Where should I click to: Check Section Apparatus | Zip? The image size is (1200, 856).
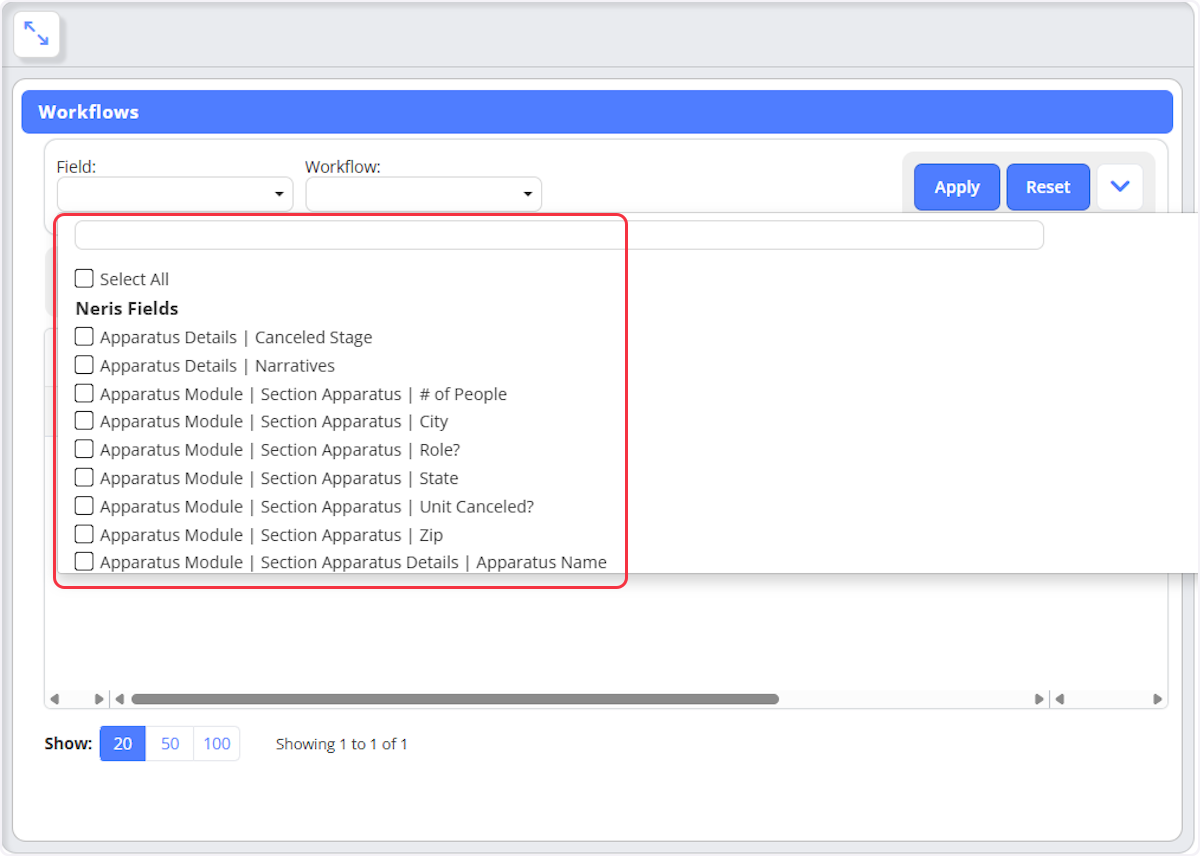coord(84,534)
